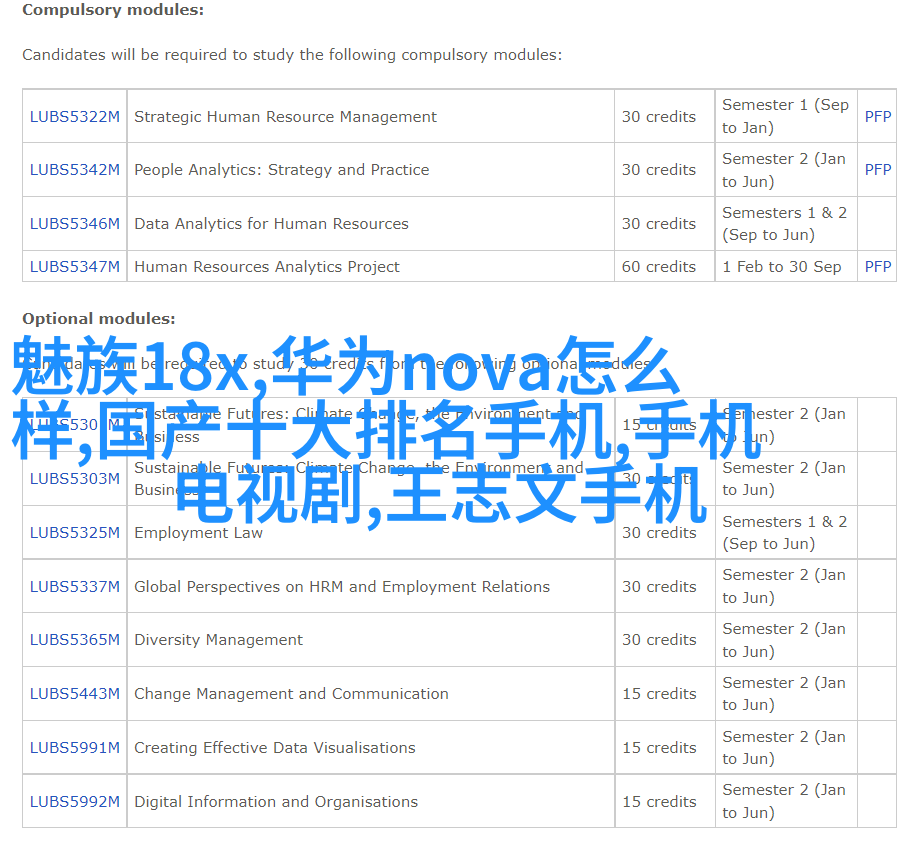
Task: Open the LUBS5992M module link
Action: coord(75,802)
